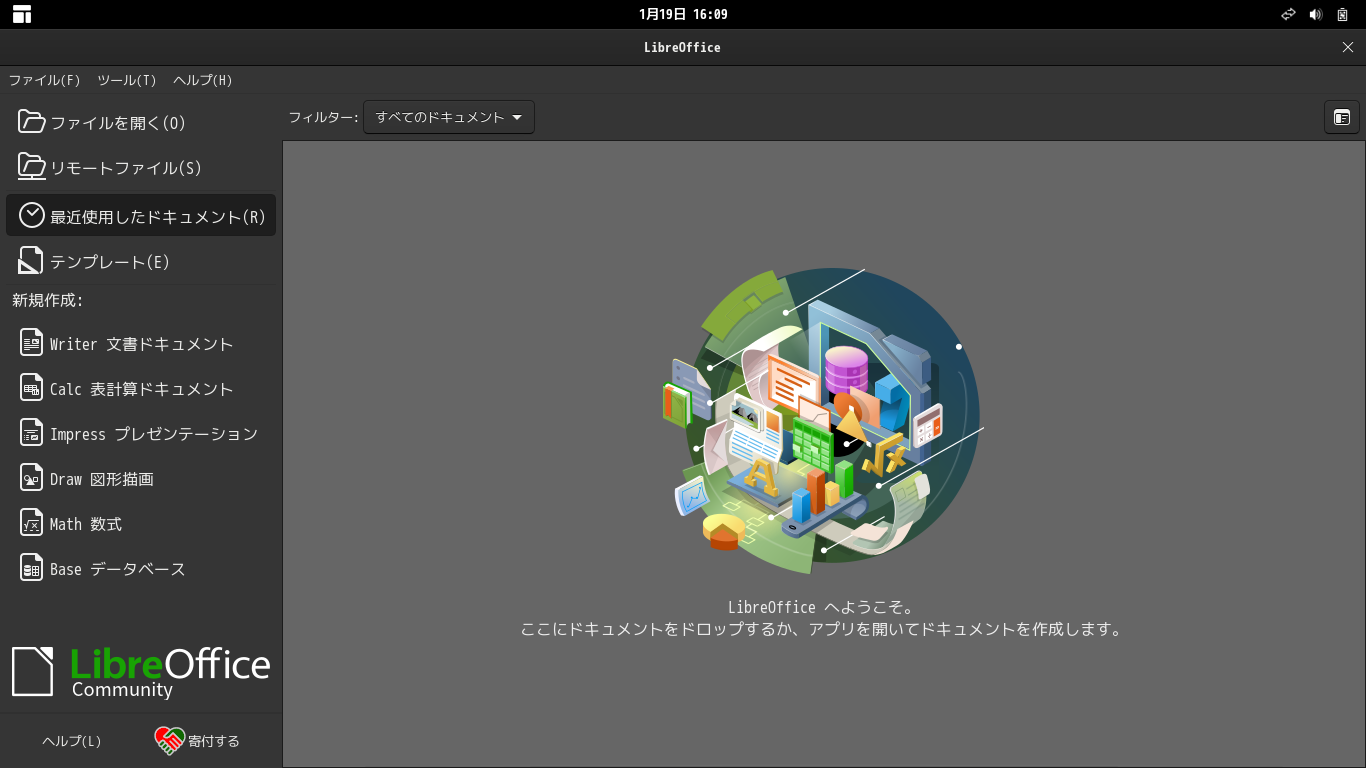The height and width of the screenshot is (768, 1366).
Task: Create a new Impress プレゼンテーション
Action: point(141,434)
